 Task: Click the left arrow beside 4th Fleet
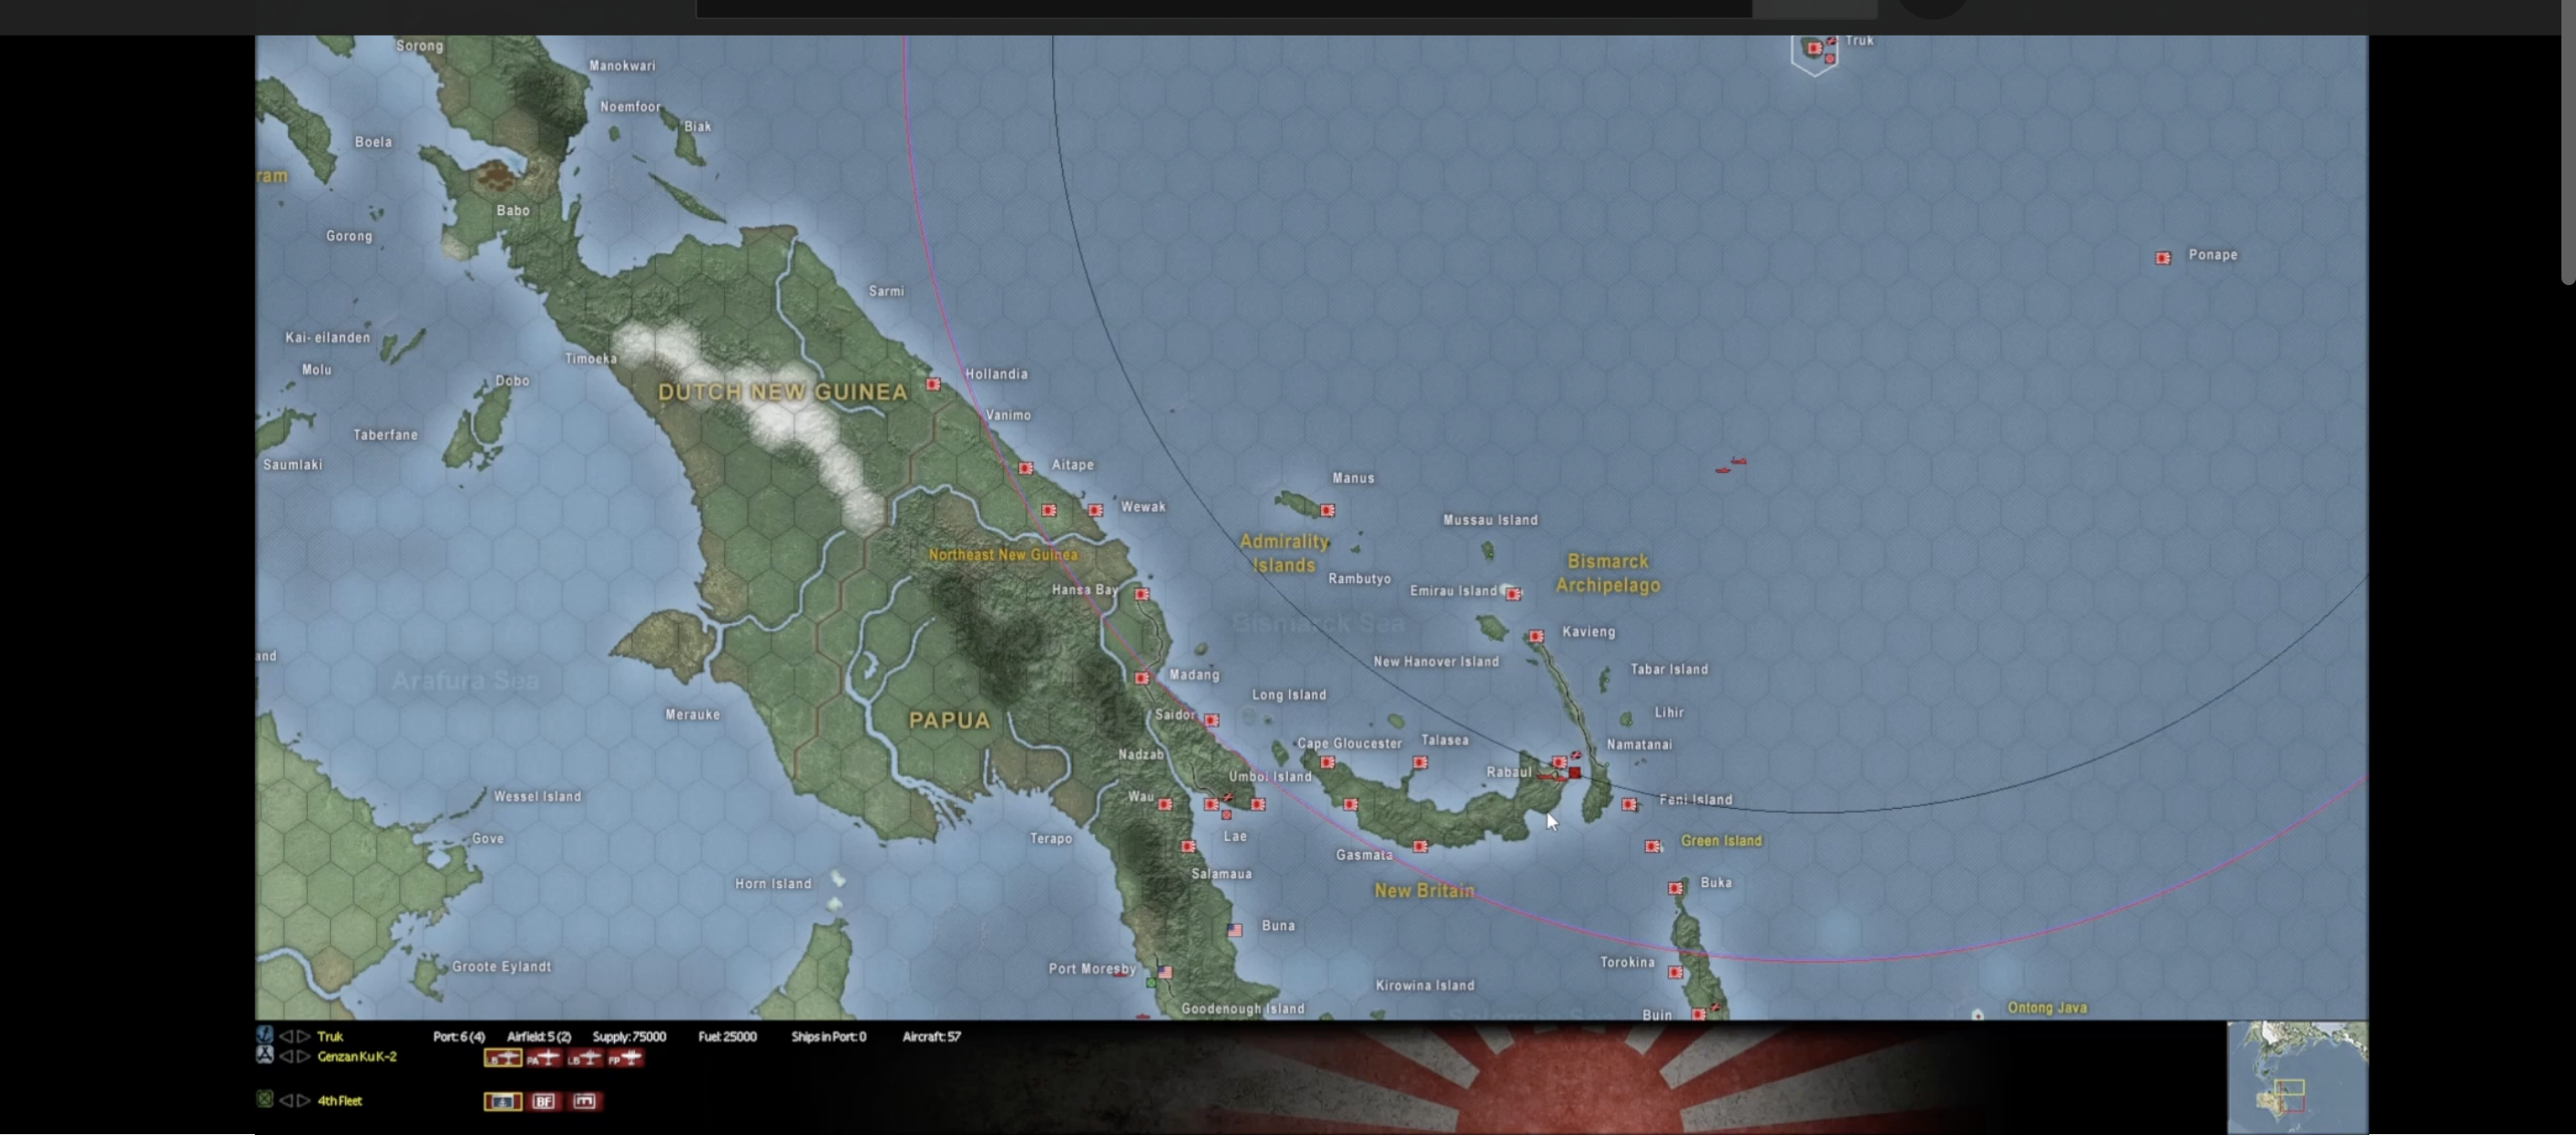pyautogui.click(x=287, y=1101)
